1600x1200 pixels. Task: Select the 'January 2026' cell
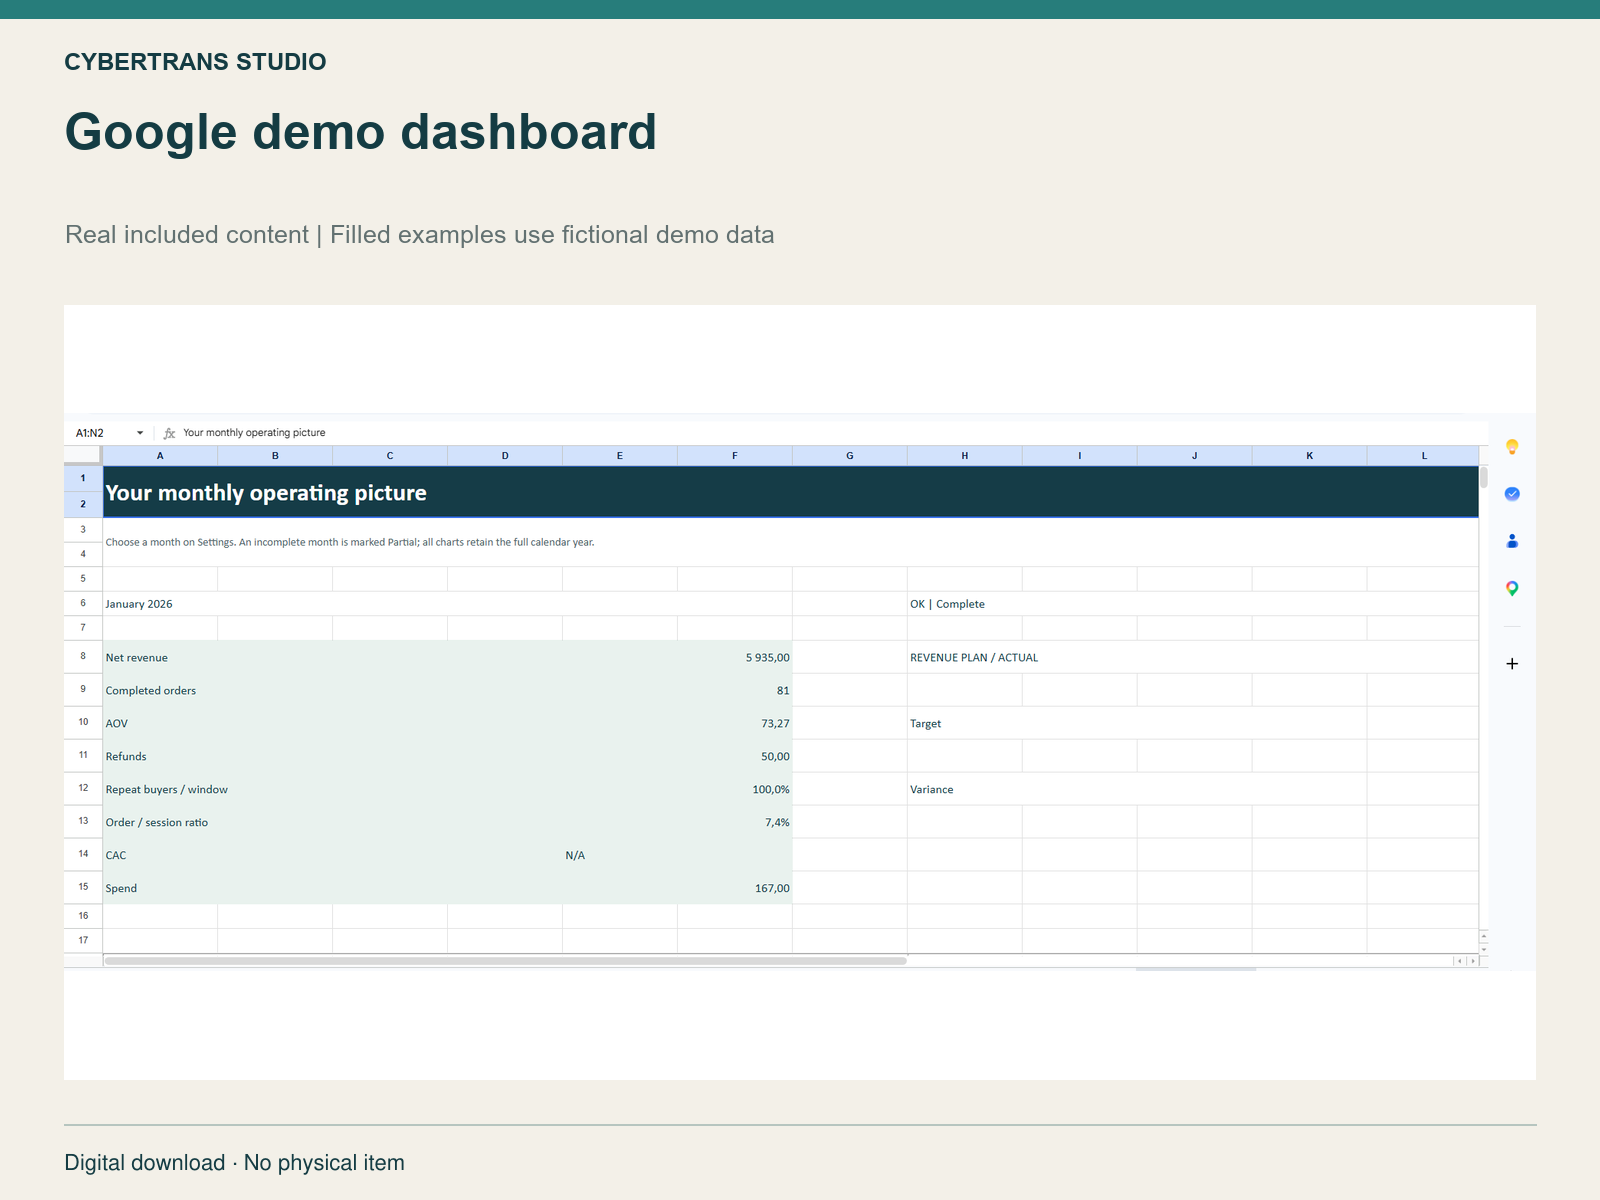448,604
